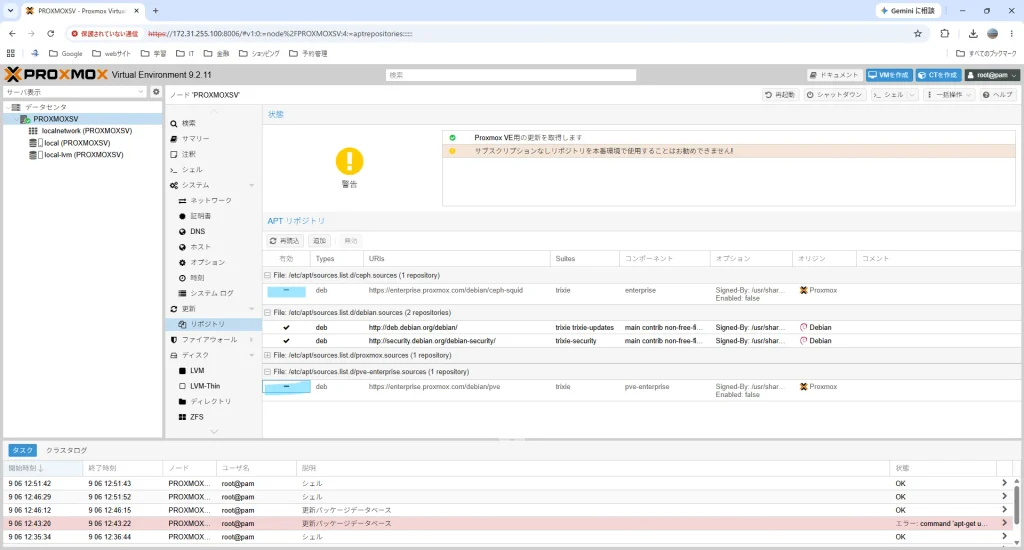Viewport: 1024px width, 550px height.
Task: Click the ファイアウォール shield icon
Action: pos(174,340)
